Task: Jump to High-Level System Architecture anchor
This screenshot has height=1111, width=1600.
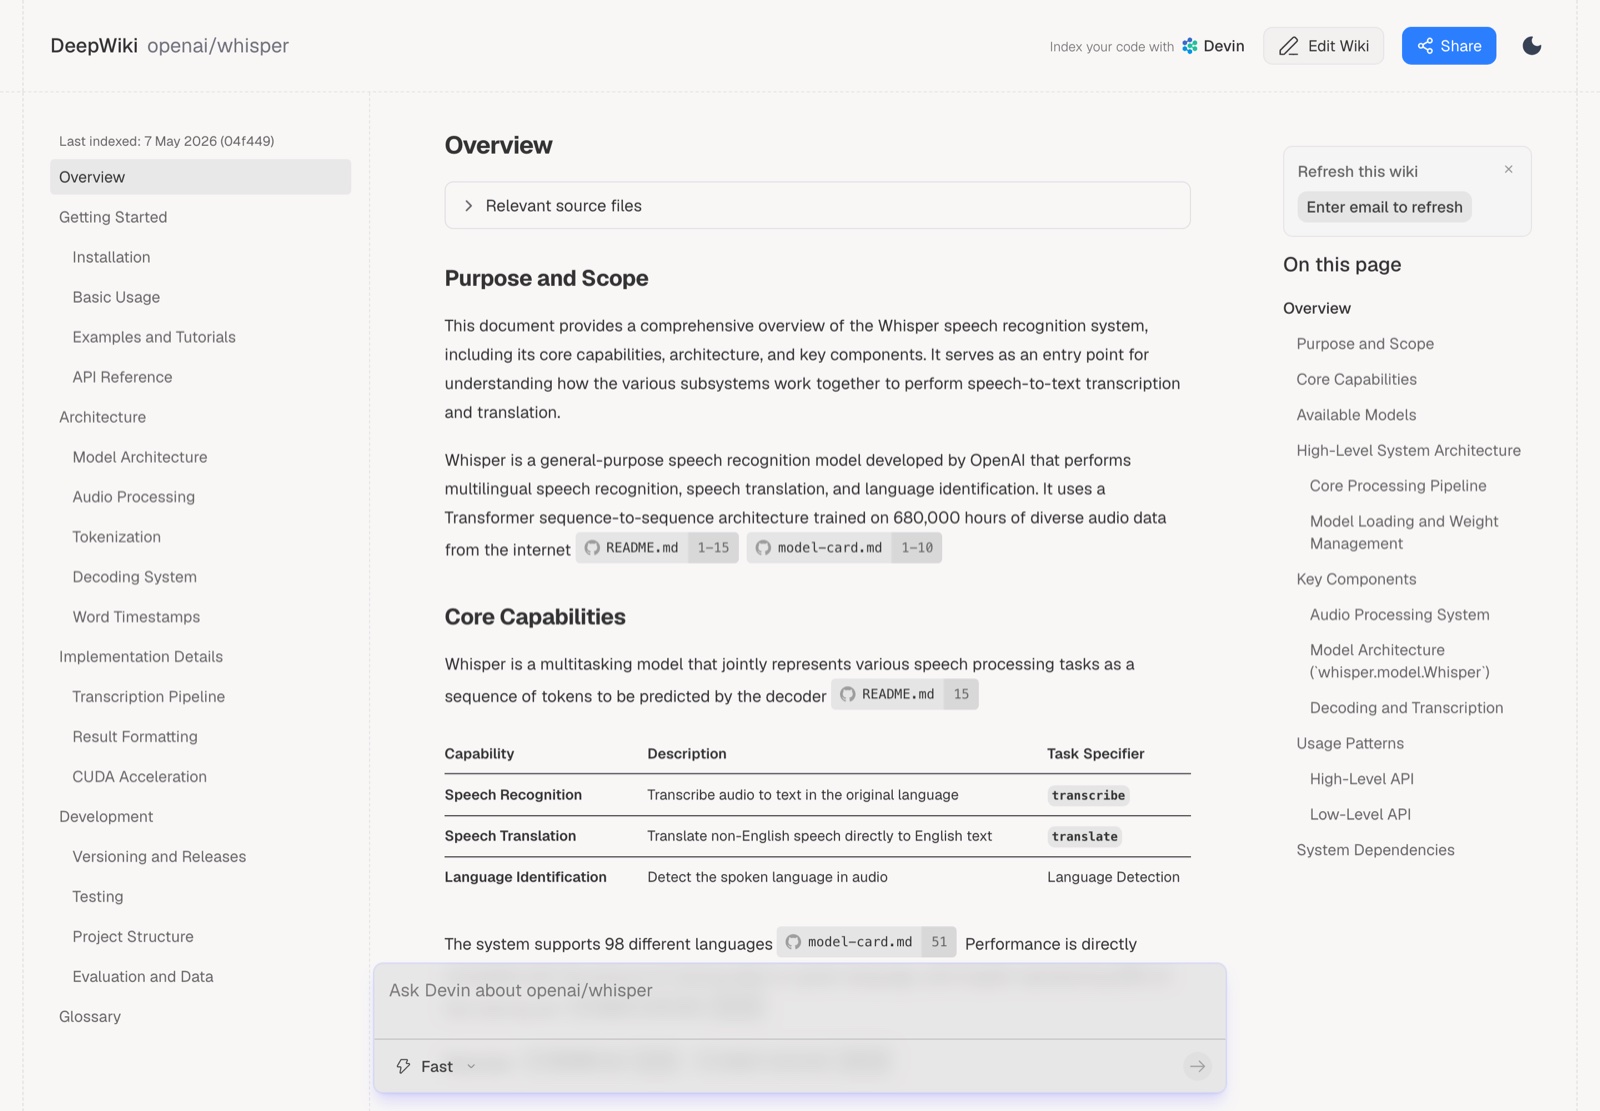Action: [1408, 450]
